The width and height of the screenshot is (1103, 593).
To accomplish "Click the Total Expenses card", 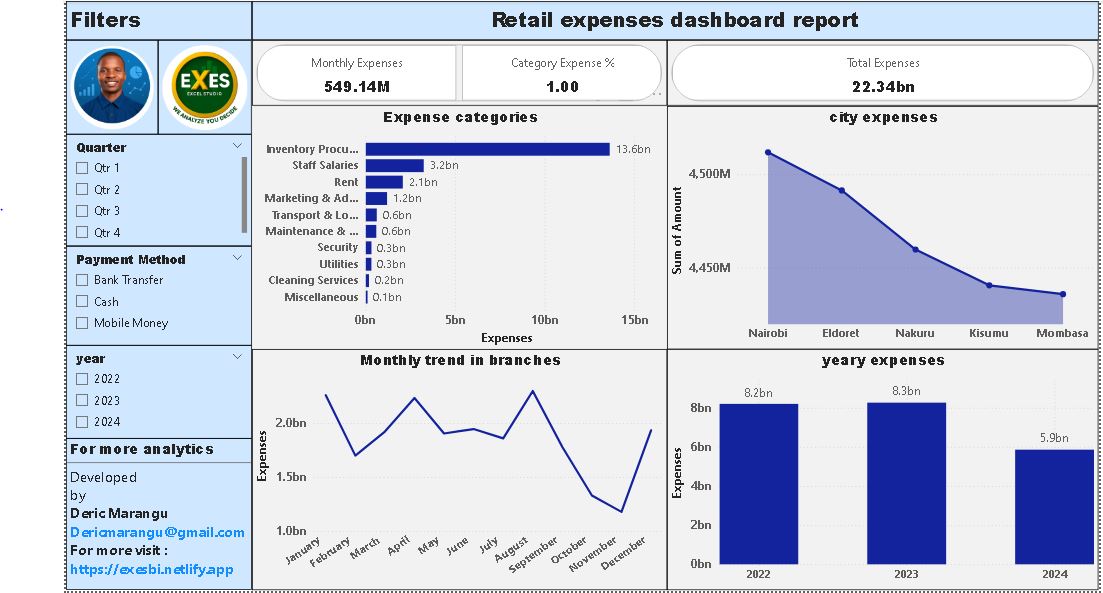I will tap(882, 73).
